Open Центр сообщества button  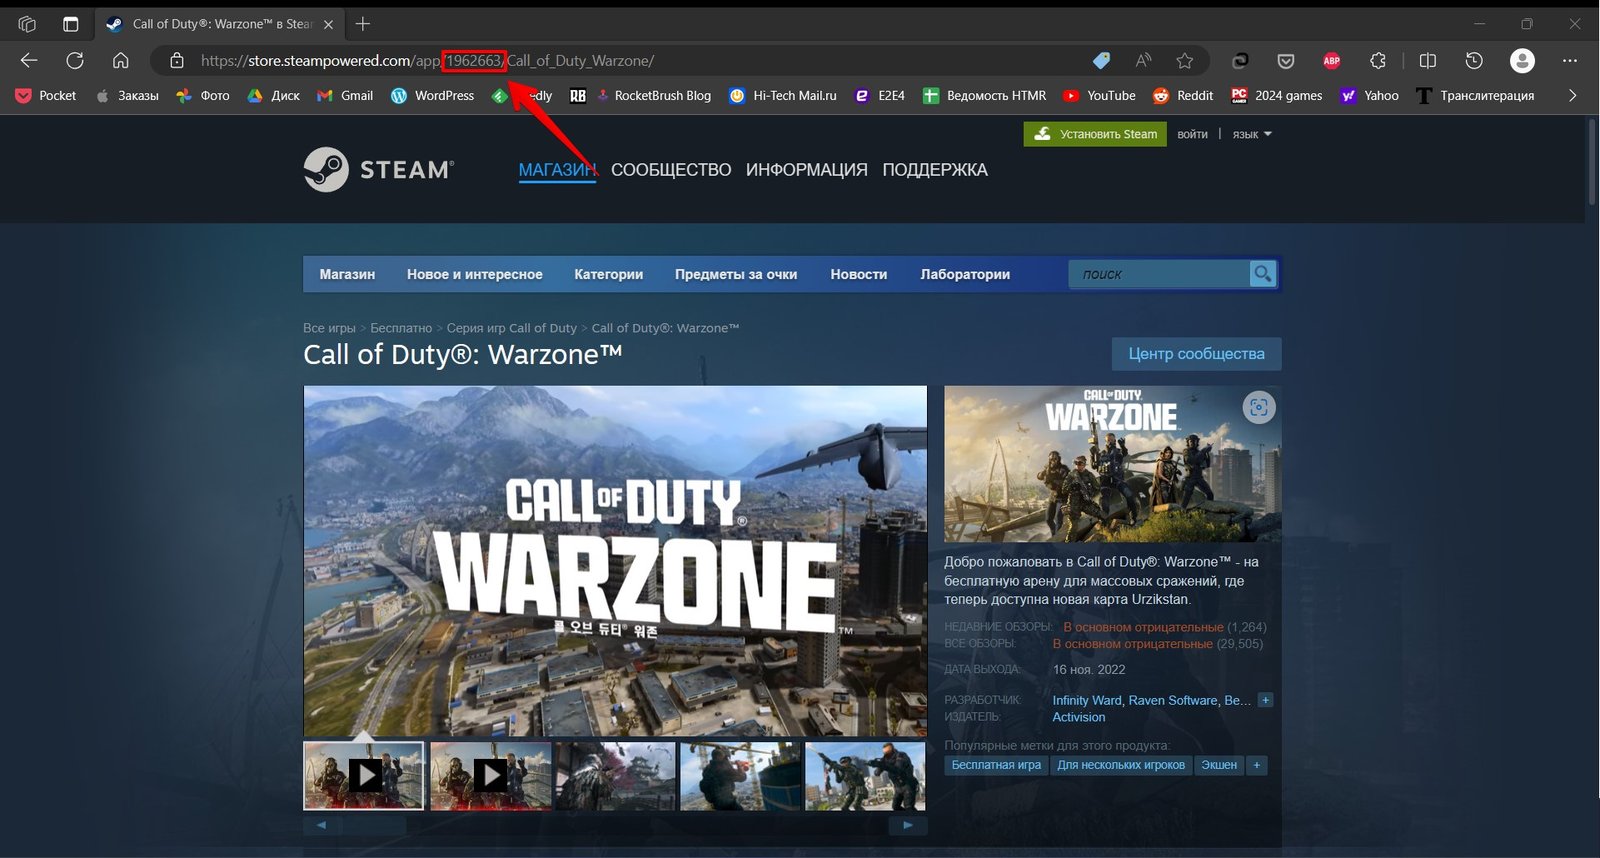(1197, 354)
